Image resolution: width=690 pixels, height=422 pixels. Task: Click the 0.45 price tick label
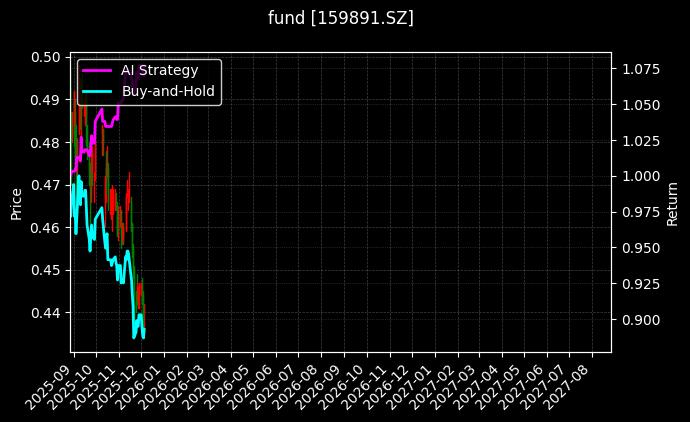pyautogui.click(x=46, y=270)
